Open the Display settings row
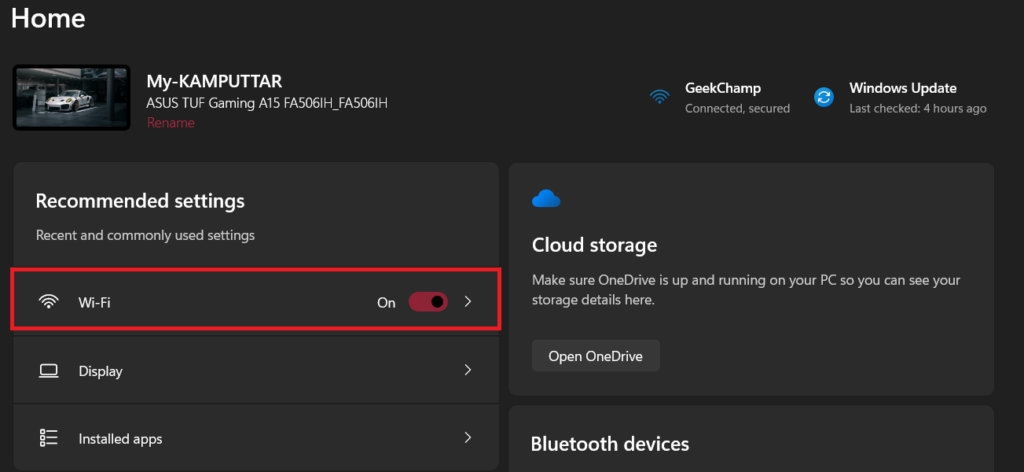1024x472 pixels. (x=100, y=371)
